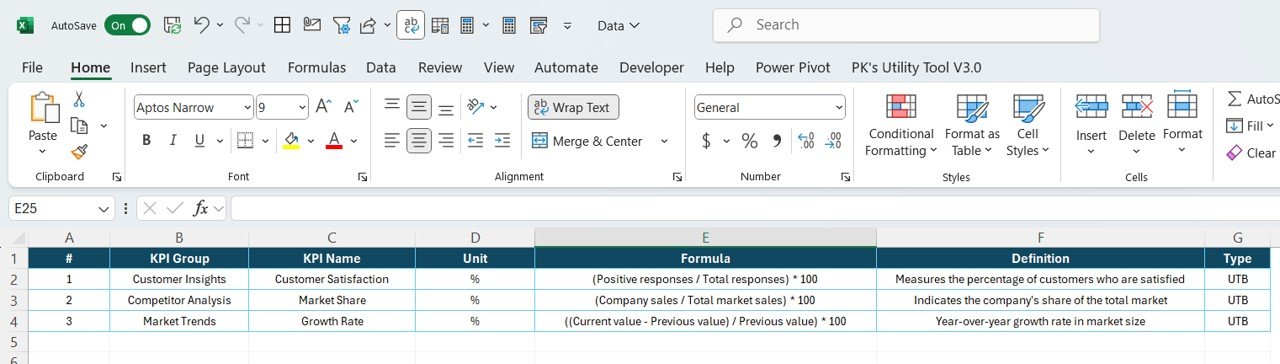
Task: Switch to the Page Layout tab
Action: (227, 67)
